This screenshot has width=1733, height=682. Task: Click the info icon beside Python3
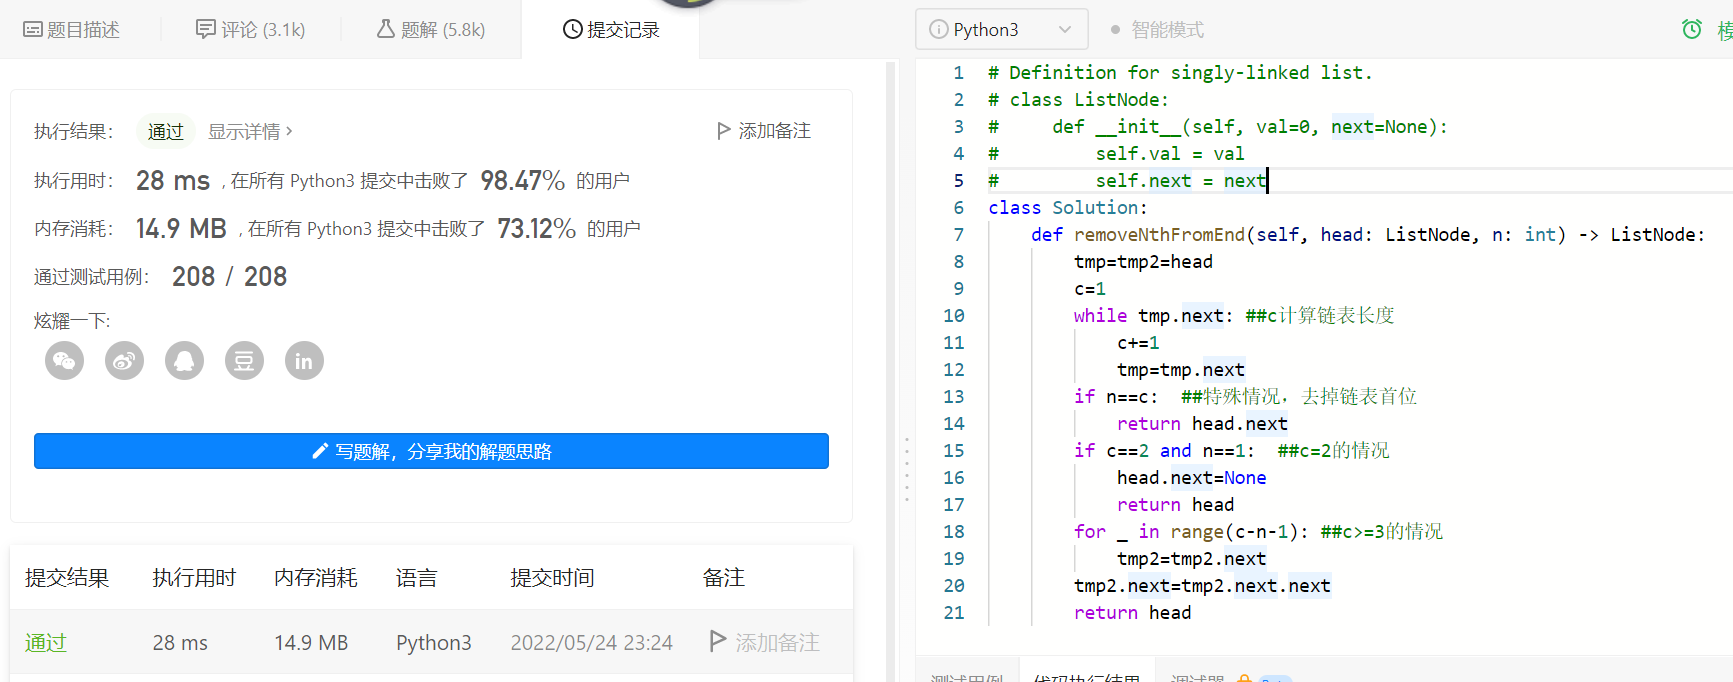(x=938, y=30)
